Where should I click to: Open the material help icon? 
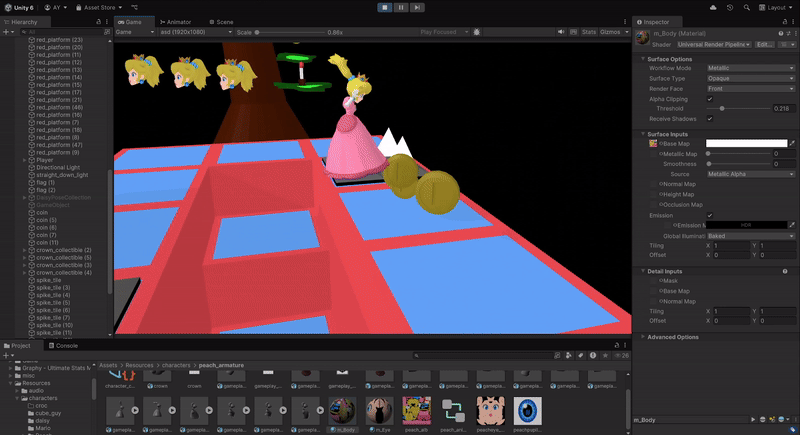[x=781, y=34]
